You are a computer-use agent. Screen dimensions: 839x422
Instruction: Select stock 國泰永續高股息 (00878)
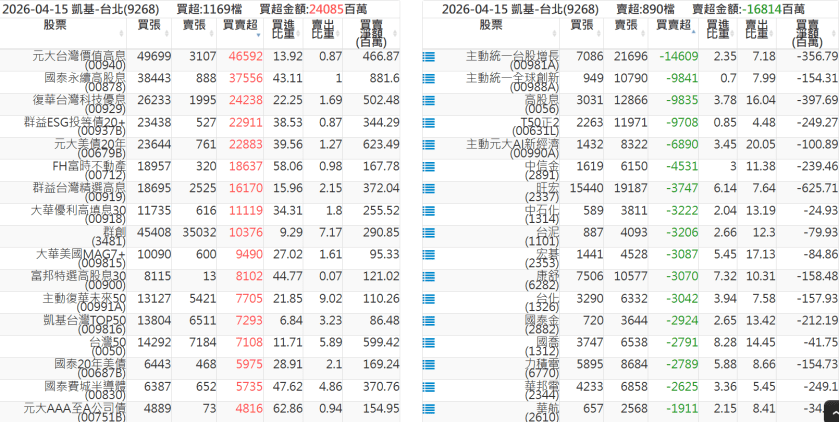pos(78,81)
